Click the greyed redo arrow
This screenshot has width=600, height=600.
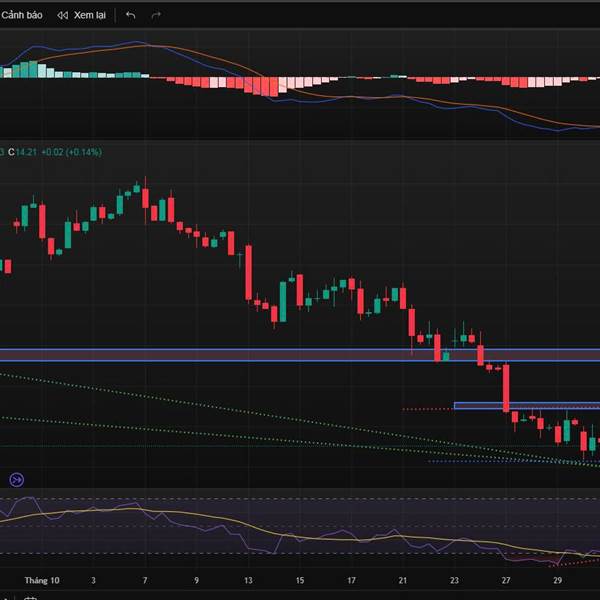(156, 15)
